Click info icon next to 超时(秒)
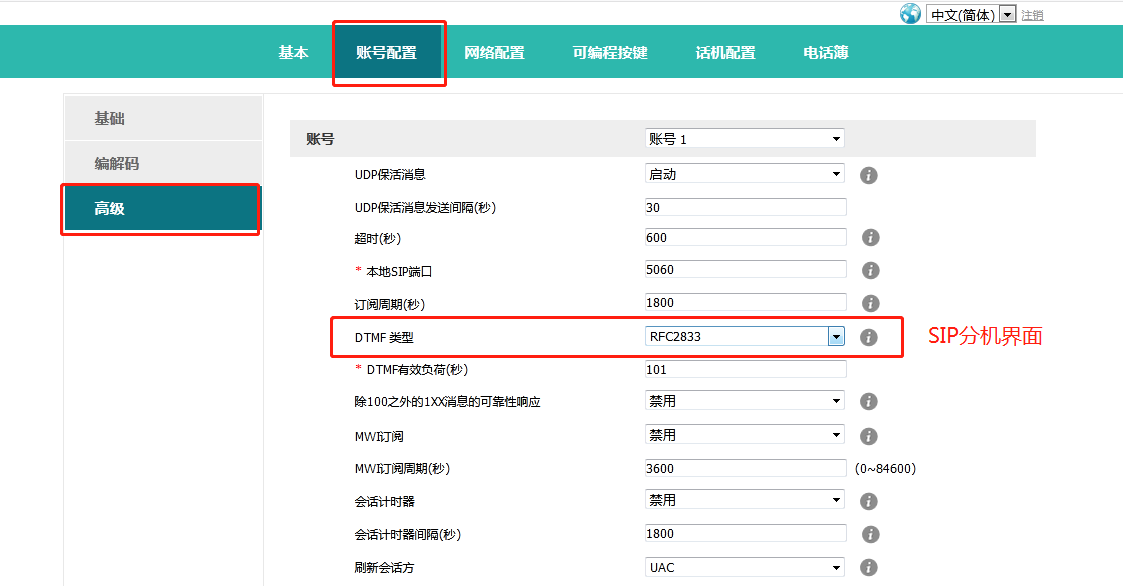 point(870,238)
